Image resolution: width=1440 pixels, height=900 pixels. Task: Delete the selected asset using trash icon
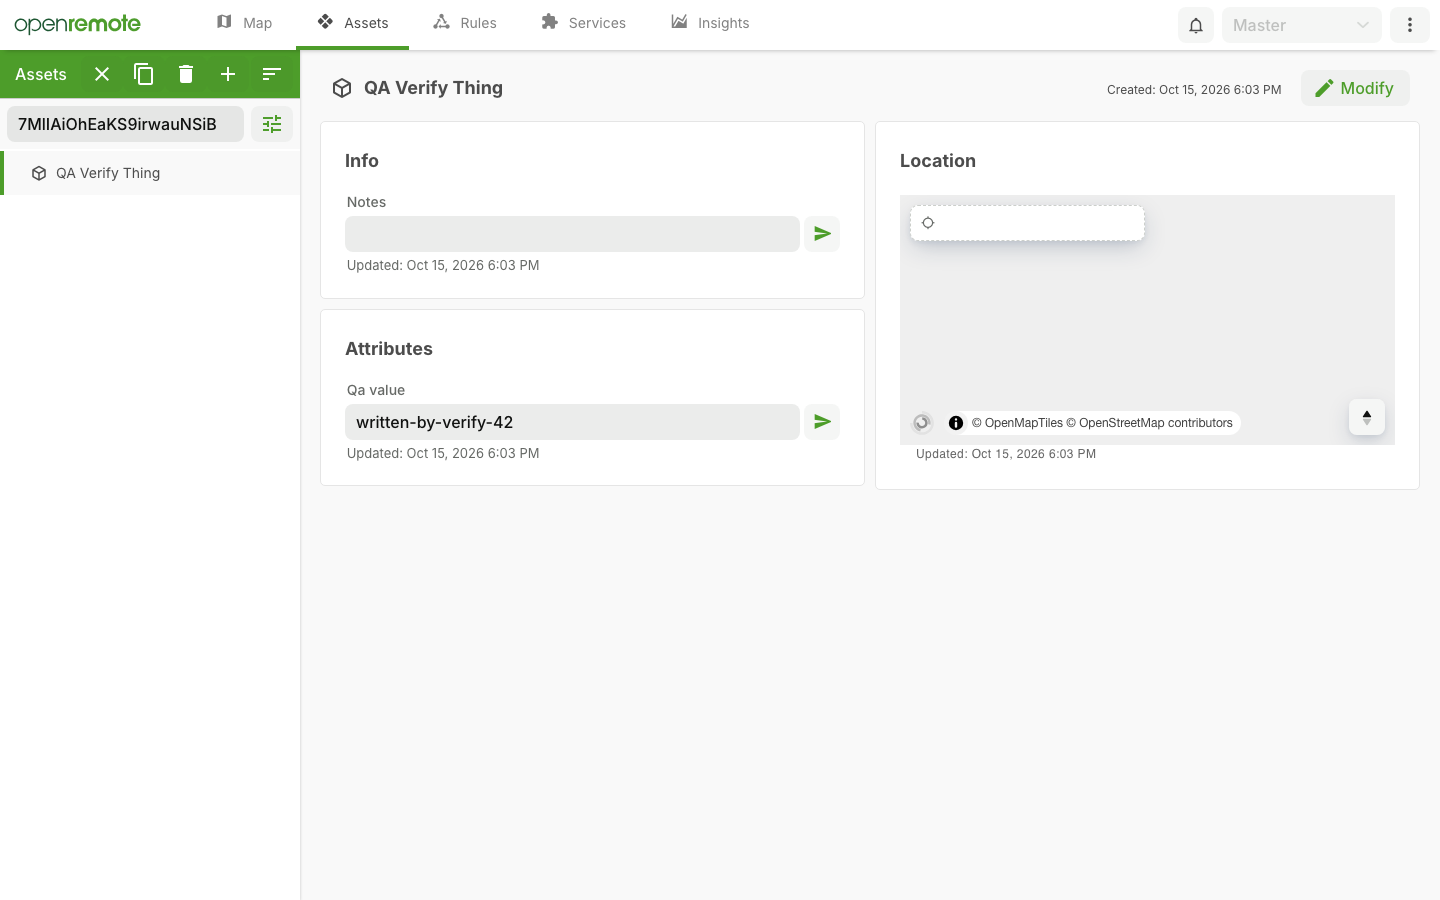point(186,74)
